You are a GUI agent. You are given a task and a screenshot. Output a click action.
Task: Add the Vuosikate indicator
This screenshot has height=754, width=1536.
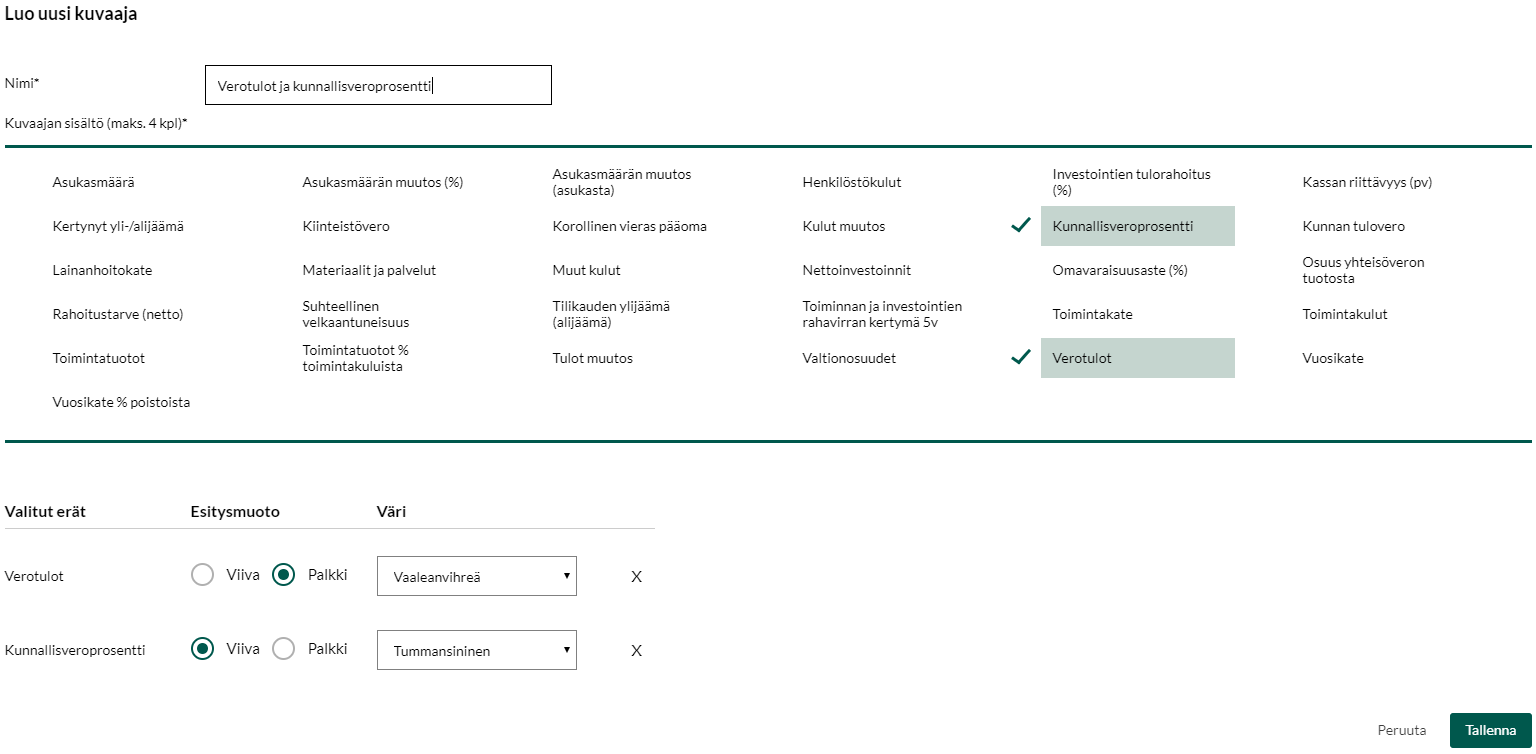coord(1332,358)
